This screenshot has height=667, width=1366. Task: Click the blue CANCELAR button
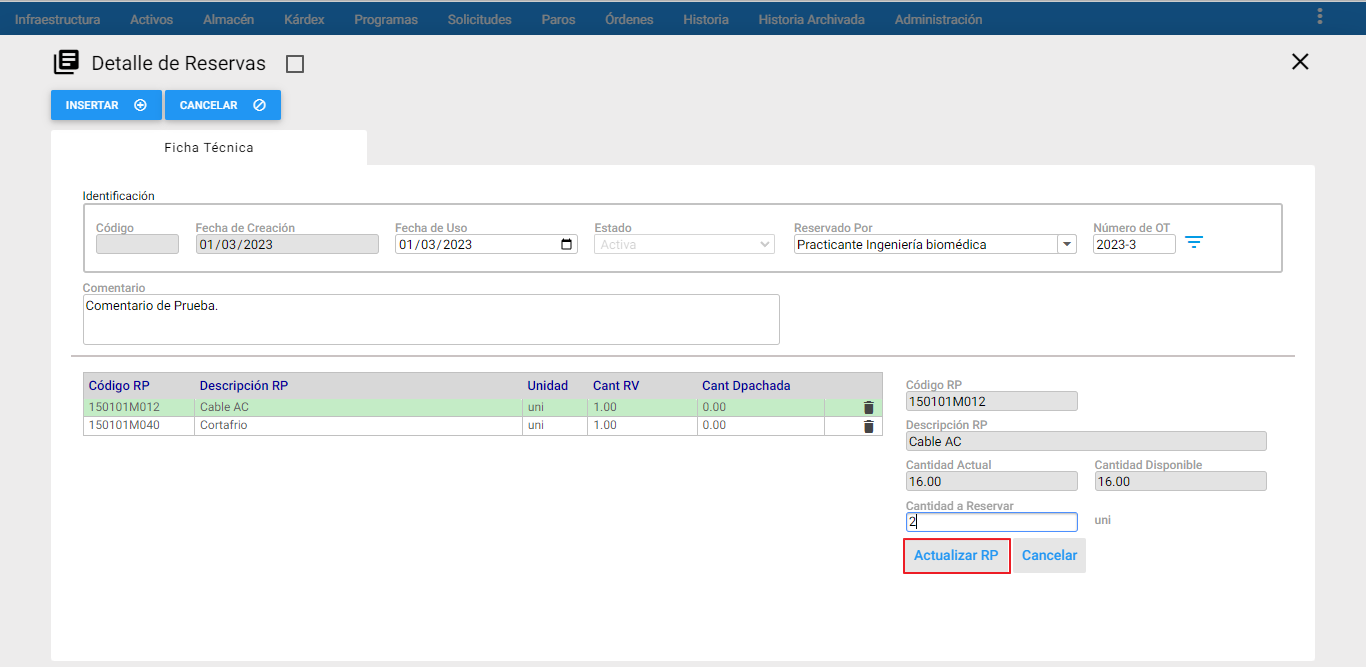(223, 105)
